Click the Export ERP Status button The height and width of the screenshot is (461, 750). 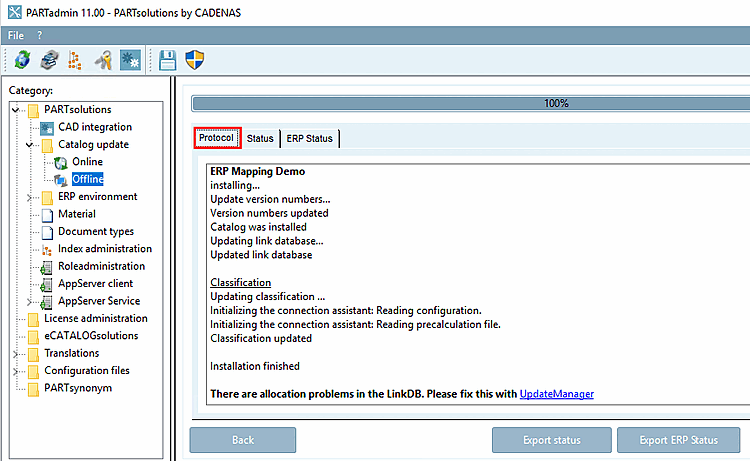(x=678, y=440)
